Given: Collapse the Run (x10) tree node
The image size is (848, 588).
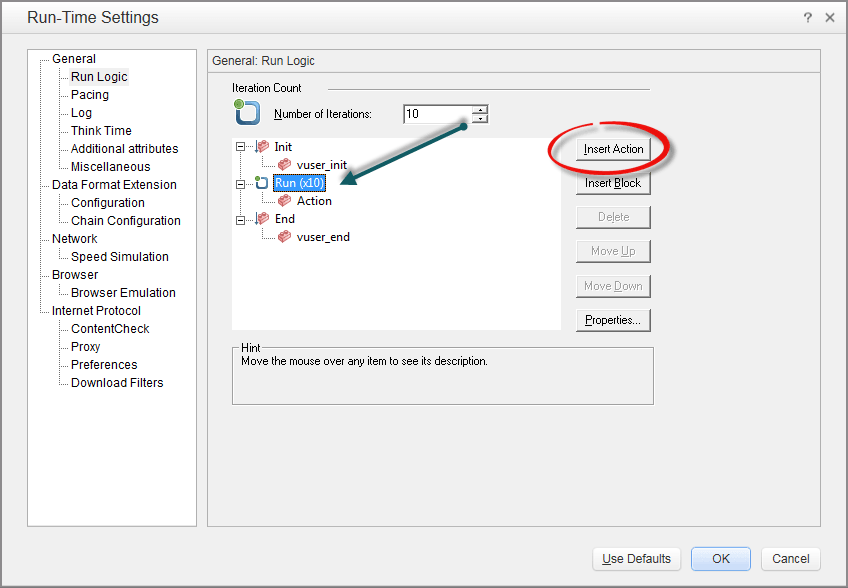Looking at the screenshot, I should tap(240, 183).
